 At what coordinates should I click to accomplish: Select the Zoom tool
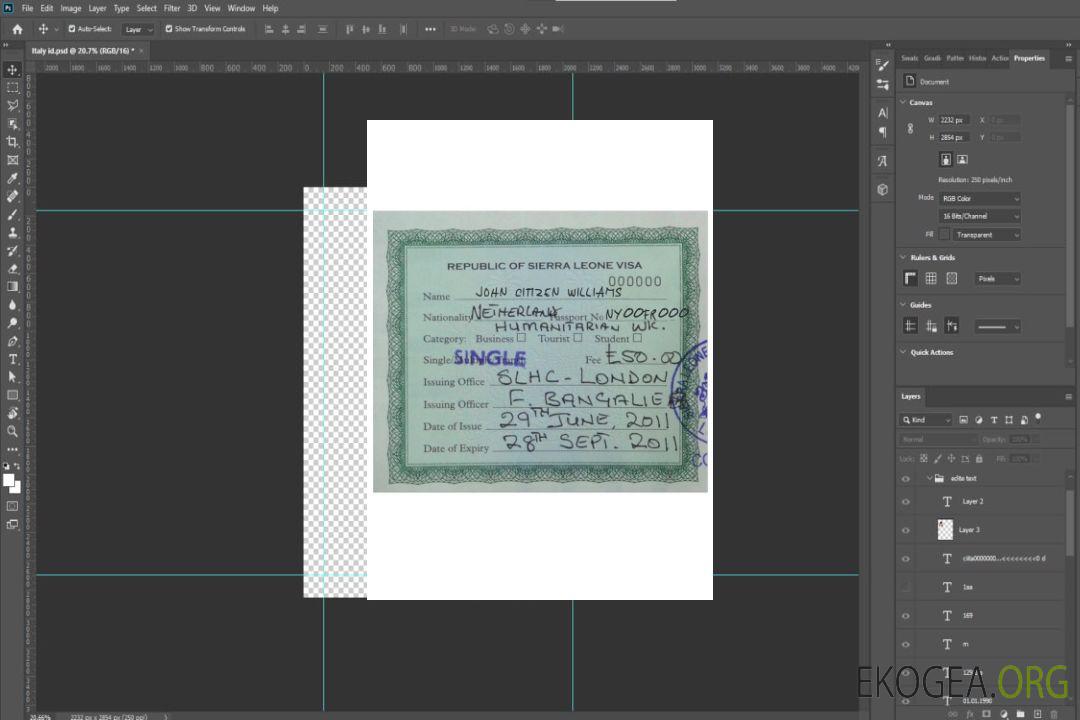[x=13, y=431]
